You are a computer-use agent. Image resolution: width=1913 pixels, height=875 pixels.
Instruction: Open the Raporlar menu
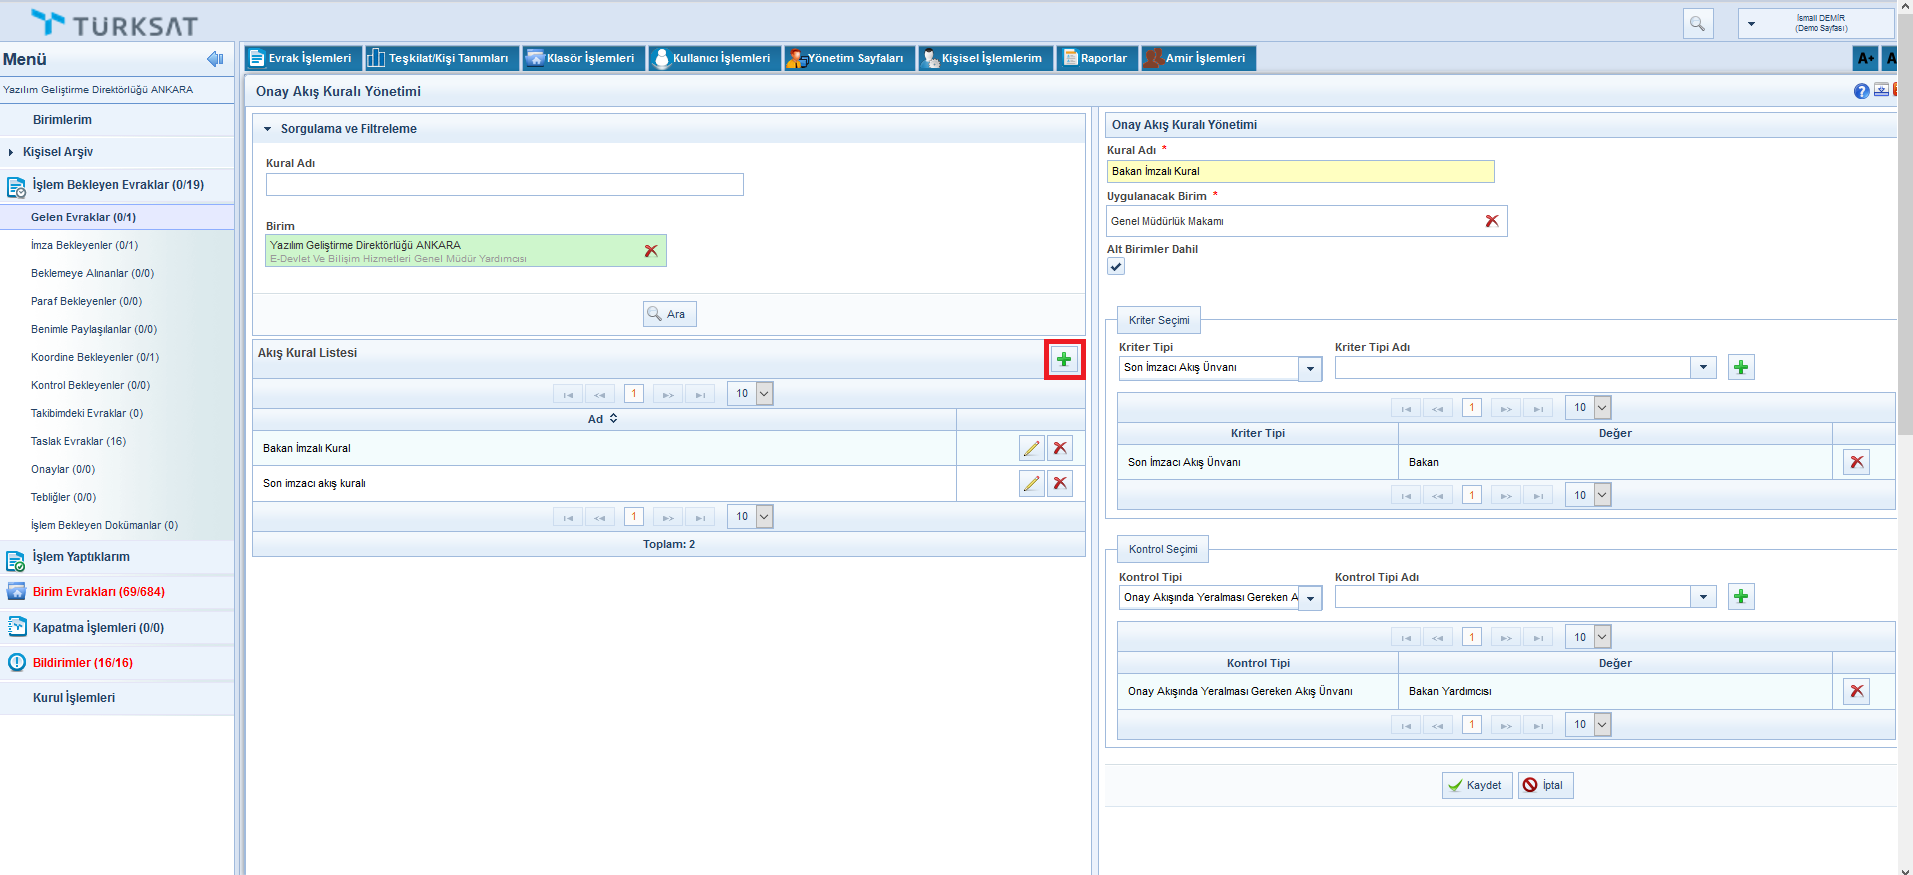(x=1095, y=58)
